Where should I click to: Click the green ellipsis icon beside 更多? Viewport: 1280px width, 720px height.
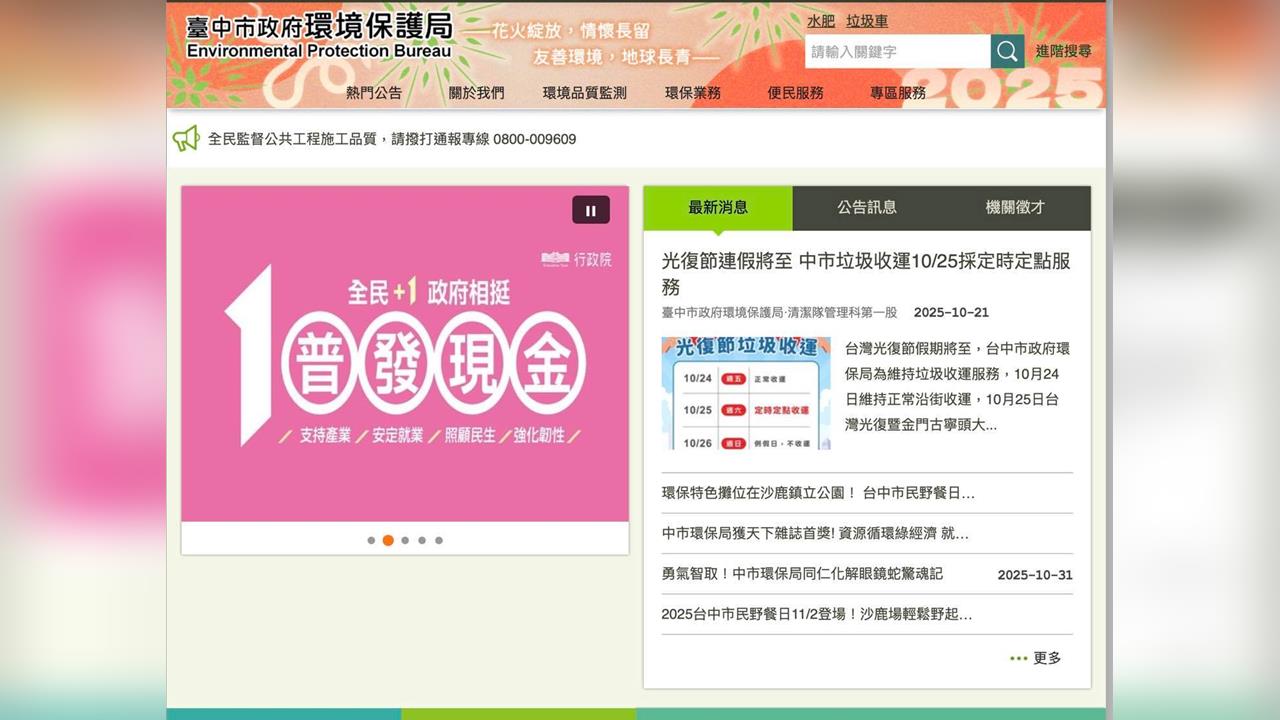[x=1019, y=658]
